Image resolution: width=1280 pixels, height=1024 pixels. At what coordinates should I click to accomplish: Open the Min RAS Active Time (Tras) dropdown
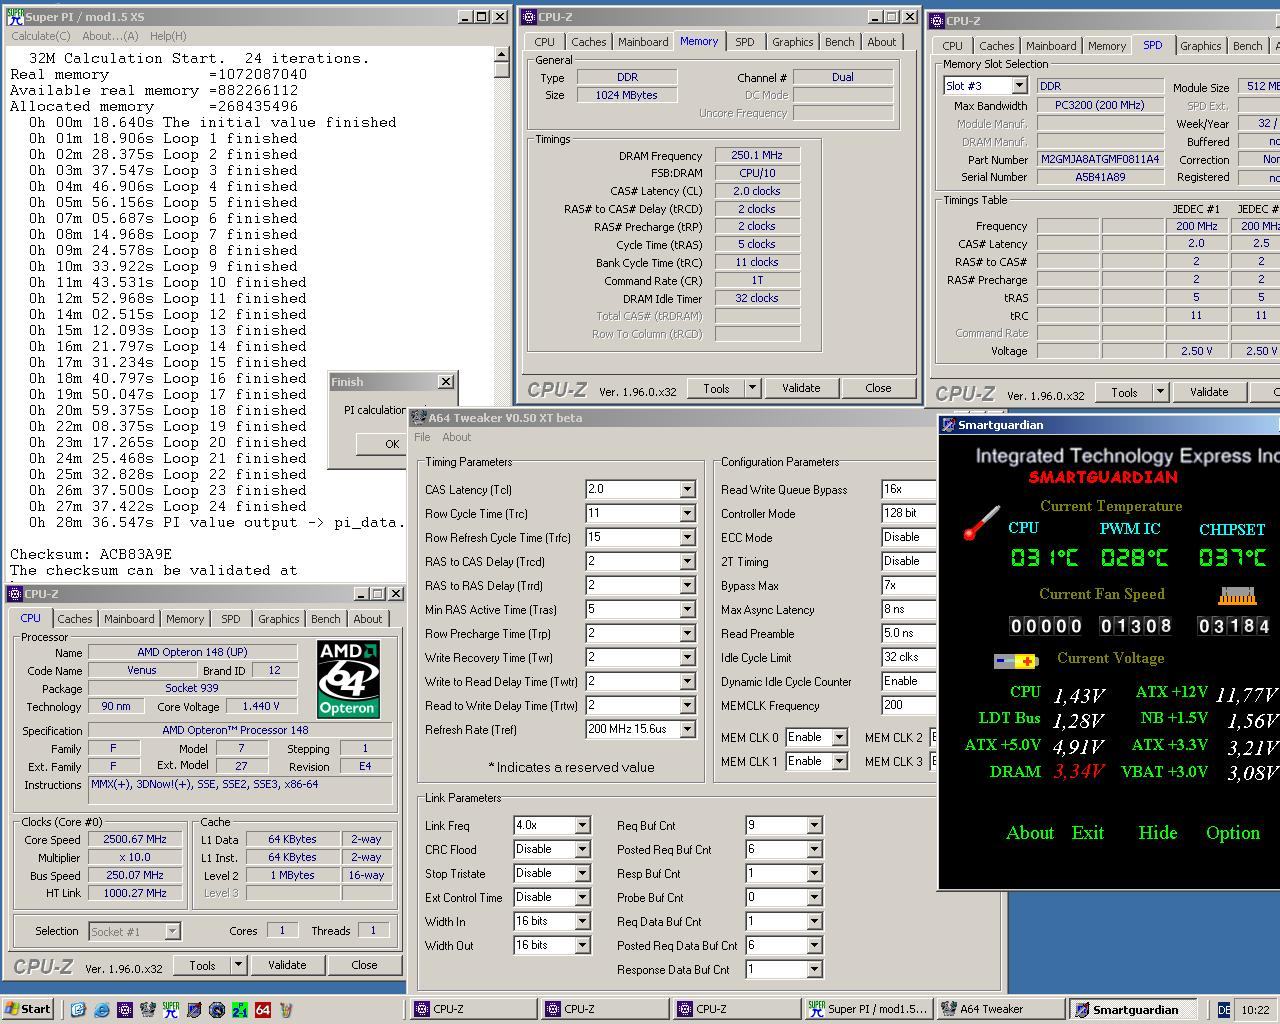687,610
